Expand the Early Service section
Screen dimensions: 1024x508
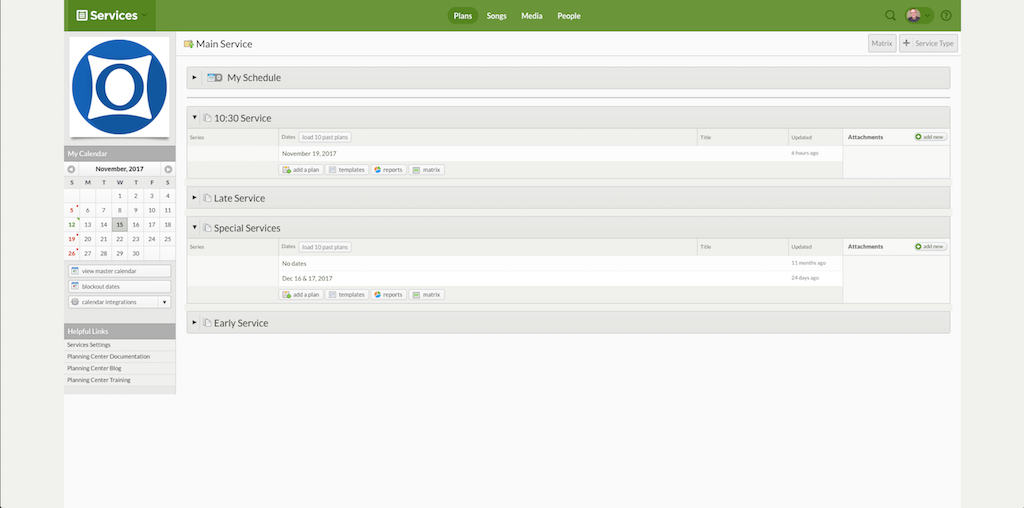(x=195, y=323)
